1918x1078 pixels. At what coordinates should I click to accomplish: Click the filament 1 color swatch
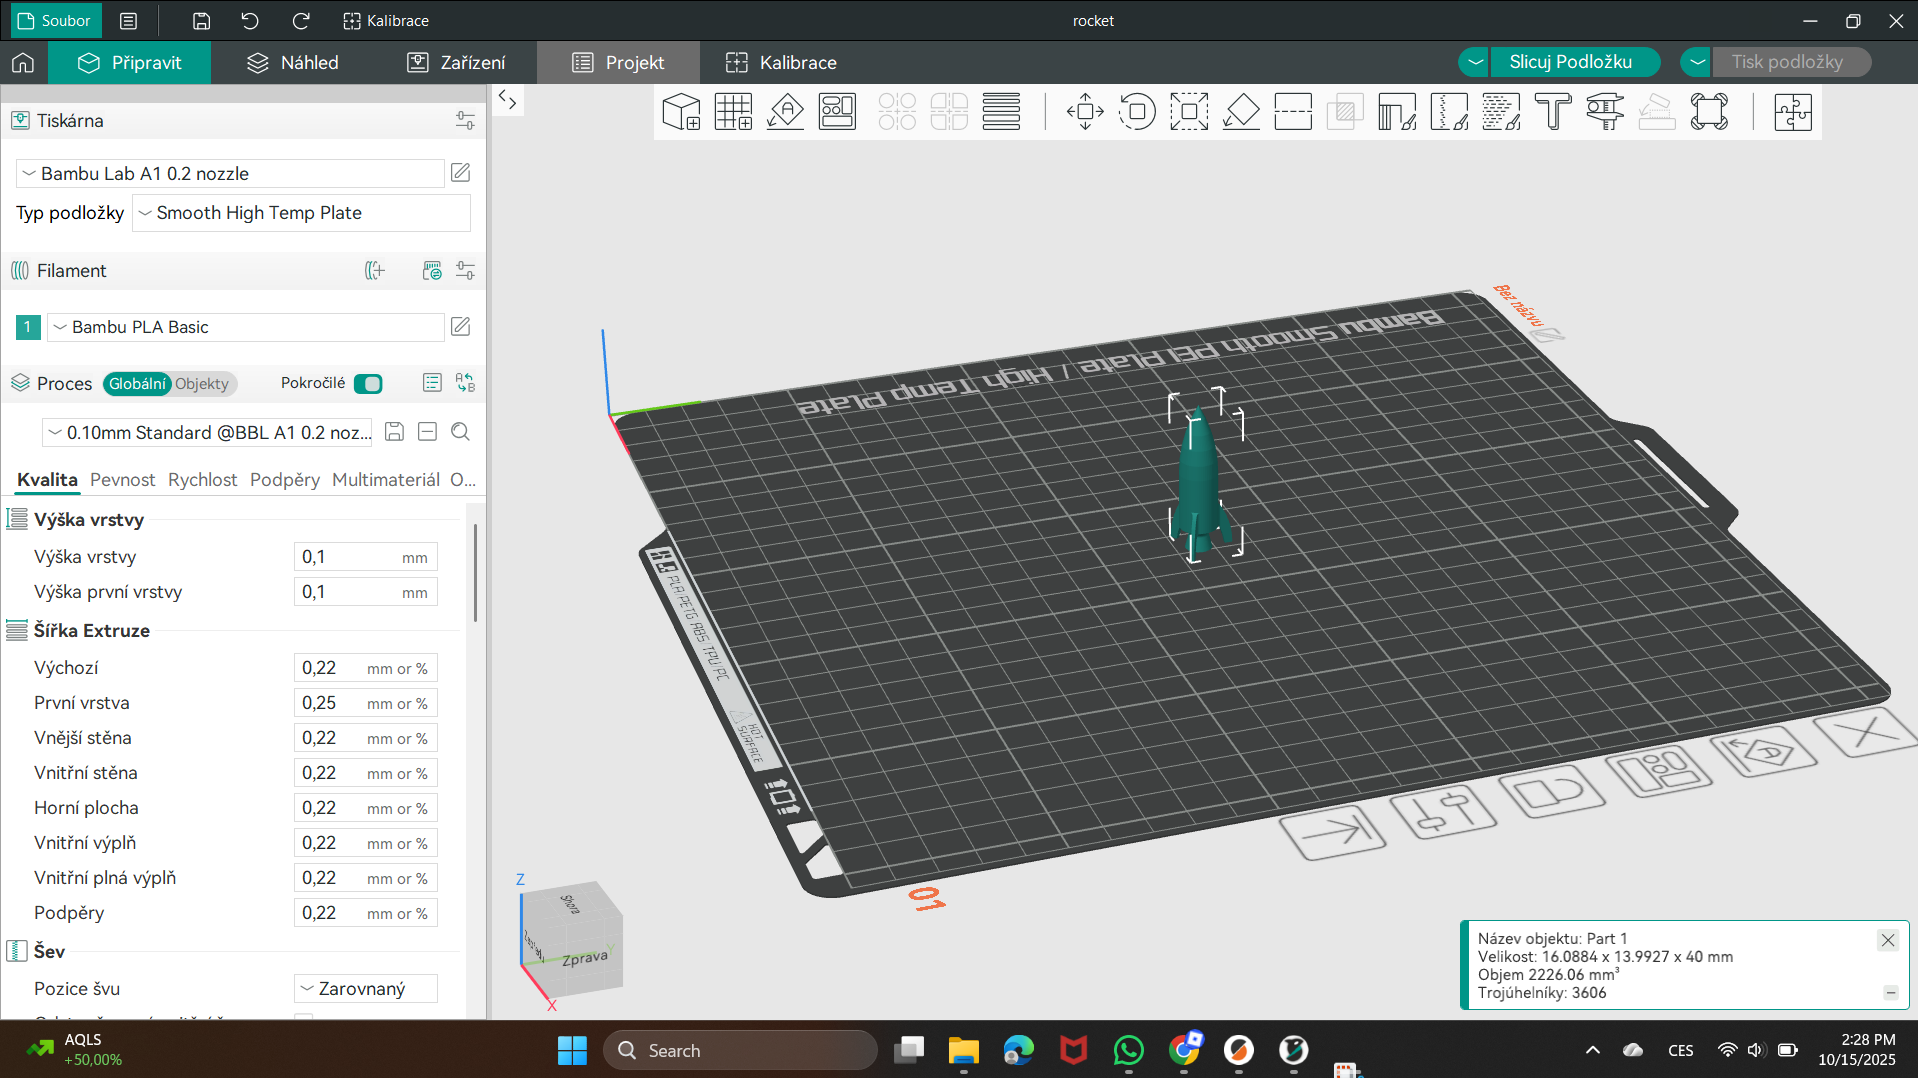pyautogui.click(x=28, y=327)
